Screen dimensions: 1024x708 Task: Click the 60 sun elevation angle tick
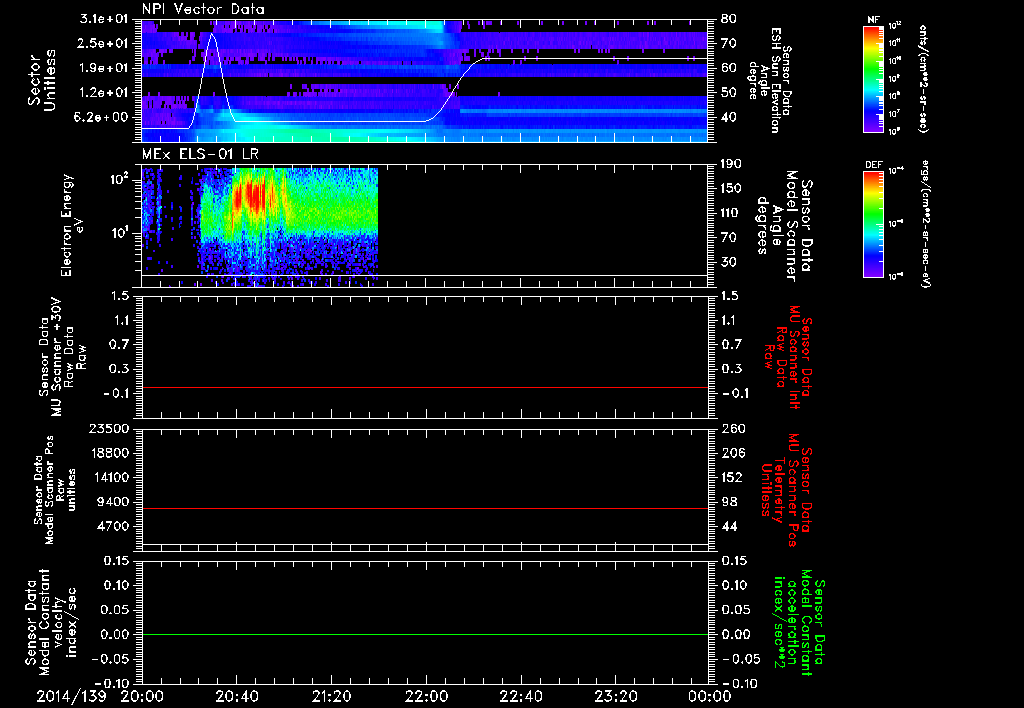[x=728, y=68]
